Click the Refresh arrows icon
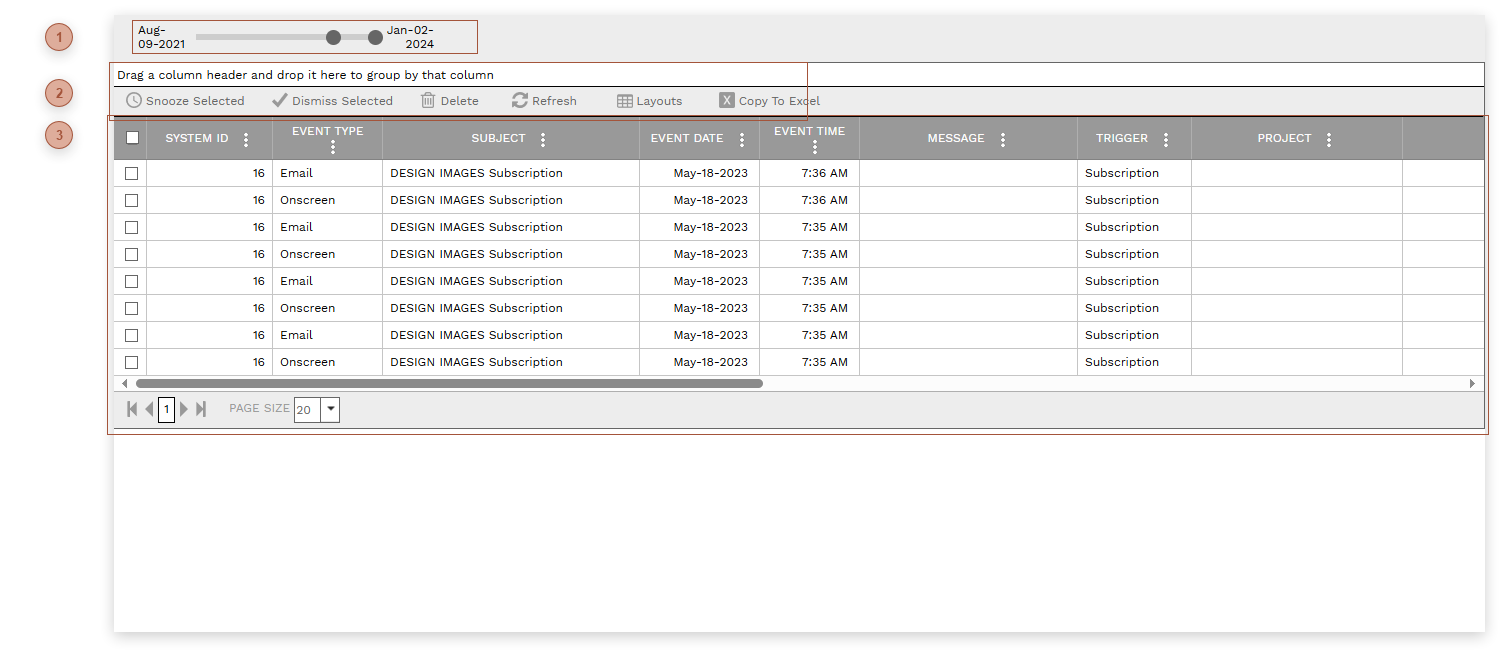The height and width of the screenshot is (655, 1510). (x=520, y=101)
